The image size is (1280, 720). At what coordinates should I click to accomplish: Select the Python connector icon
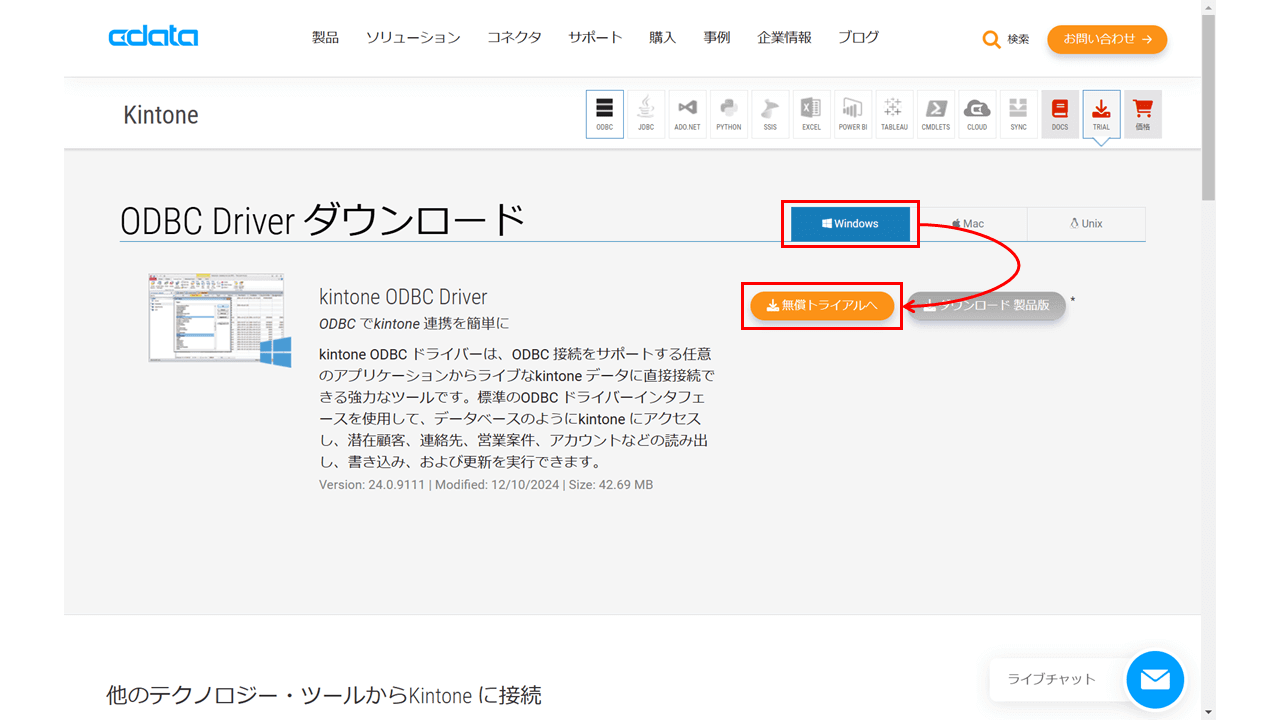click(x=729, y=114)
